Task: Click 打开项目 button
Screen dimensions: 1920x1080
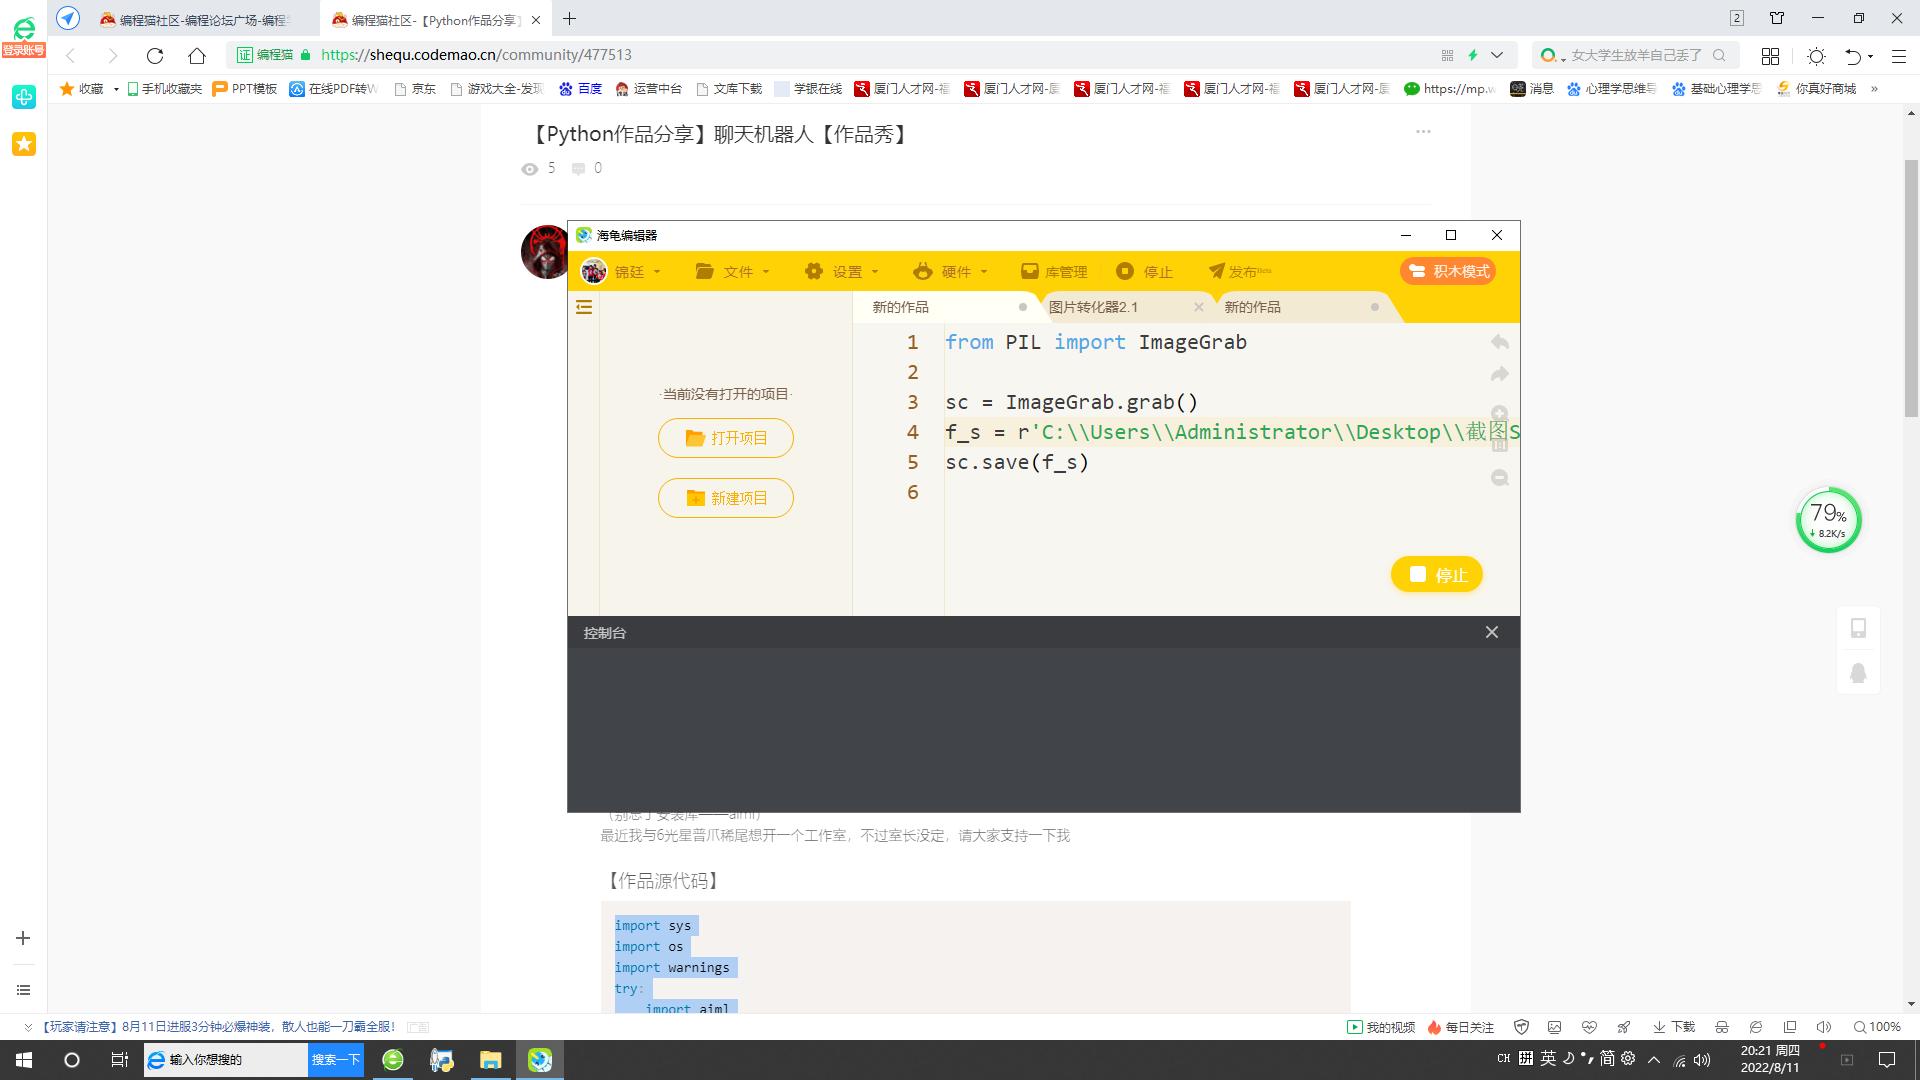Action: [x=726, y=438]
